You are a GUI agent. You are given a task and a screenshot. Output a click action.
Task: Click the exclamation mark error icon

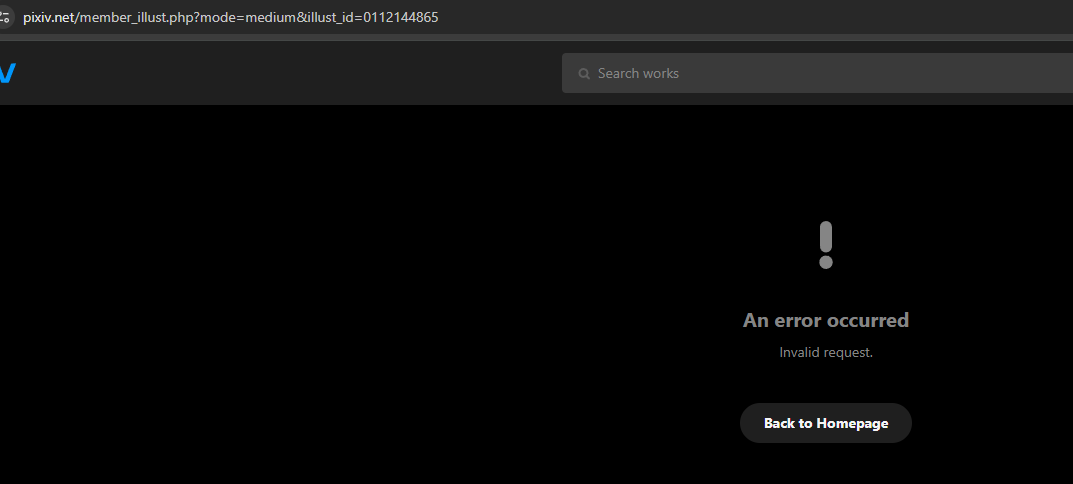(826, 244)
